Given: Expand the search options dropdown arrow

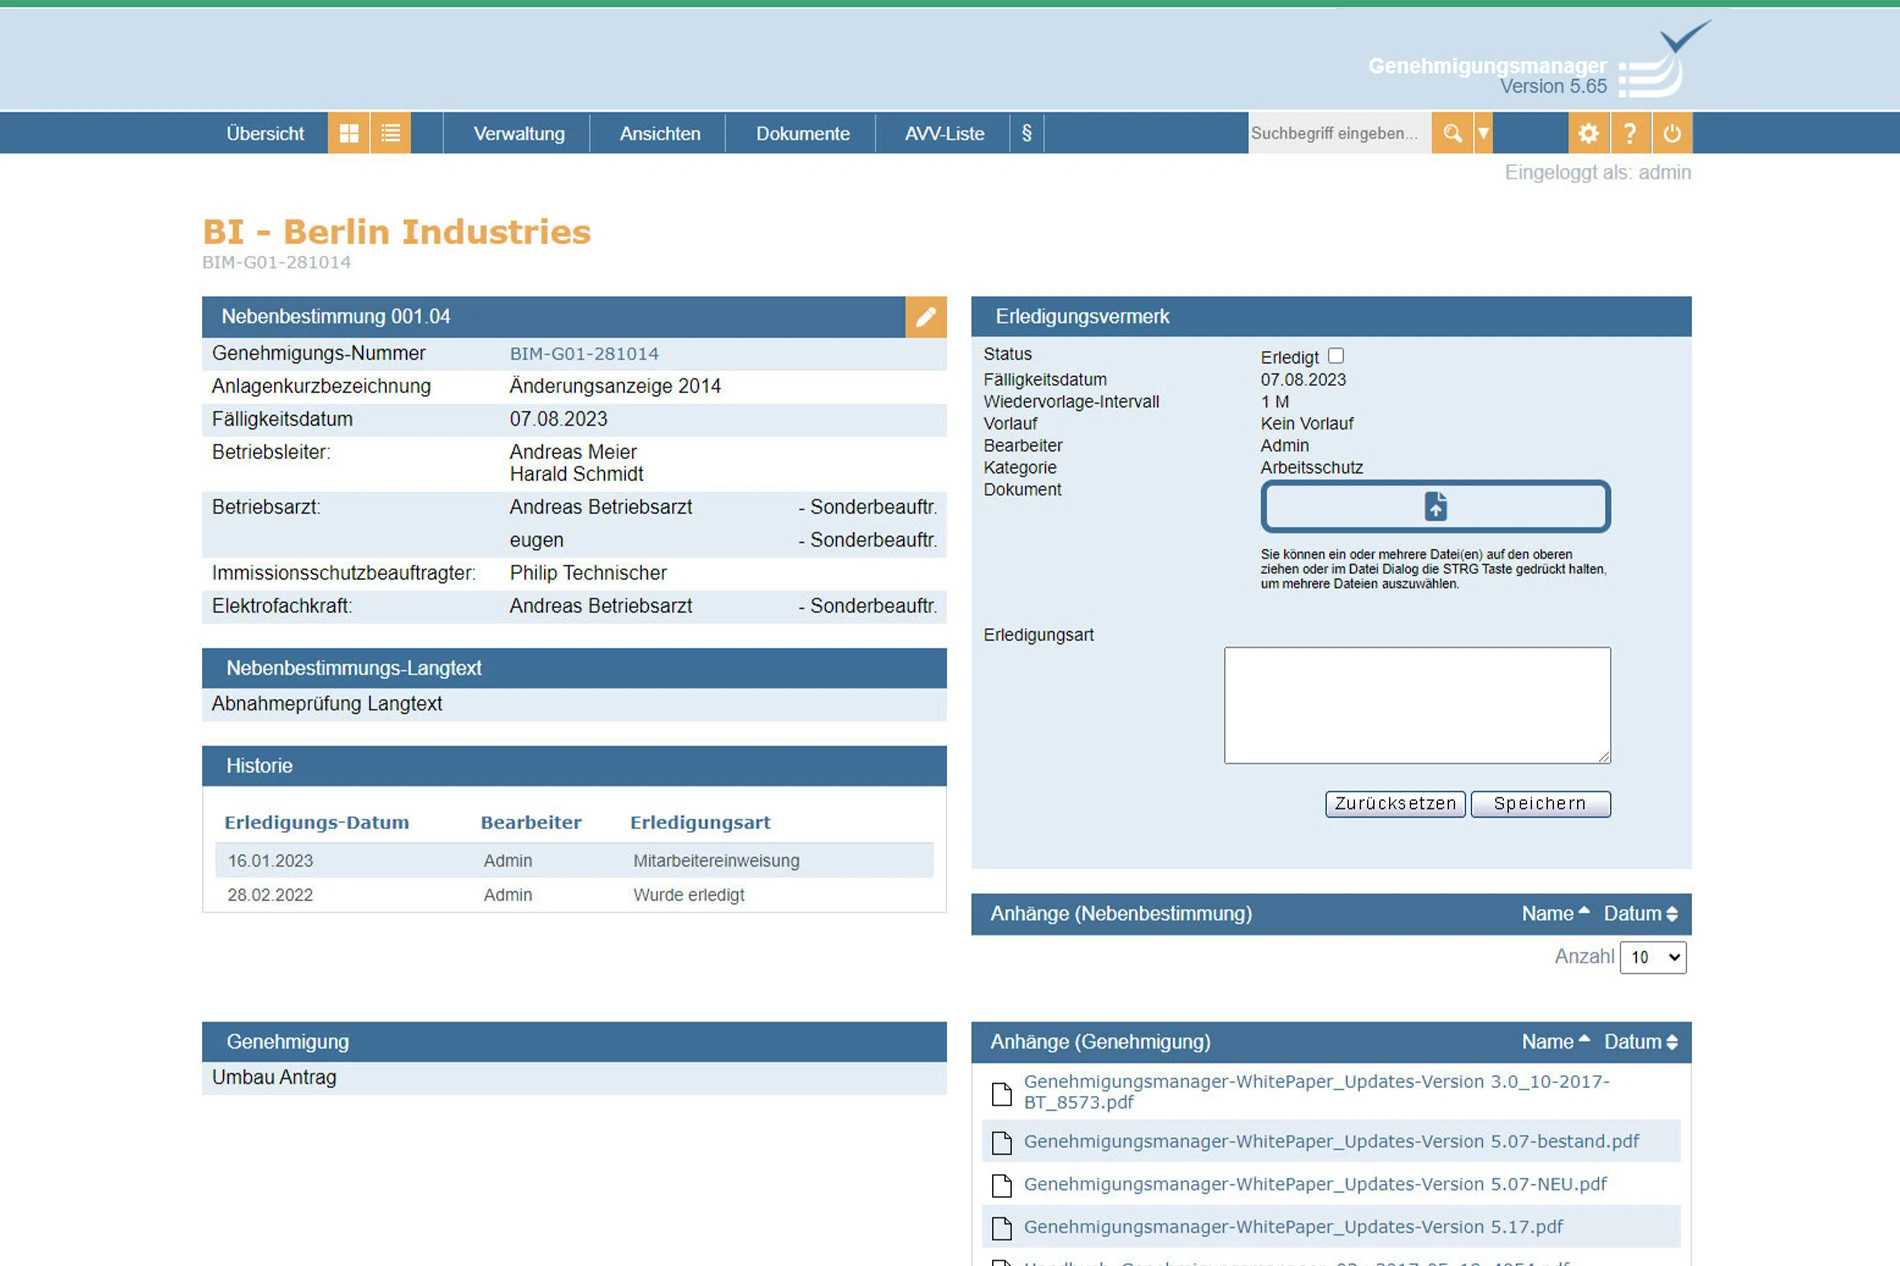Looking at the screenshot, I should point(1484,133).
